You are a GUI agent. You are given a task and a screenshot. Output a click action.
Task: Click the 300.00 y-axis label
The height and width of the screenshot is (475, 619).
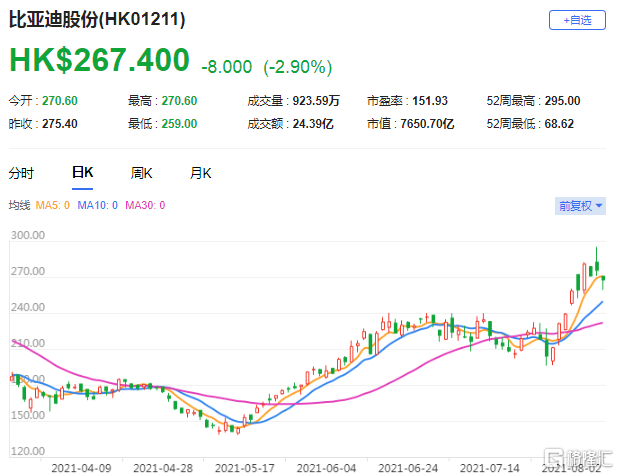(28, 235)
